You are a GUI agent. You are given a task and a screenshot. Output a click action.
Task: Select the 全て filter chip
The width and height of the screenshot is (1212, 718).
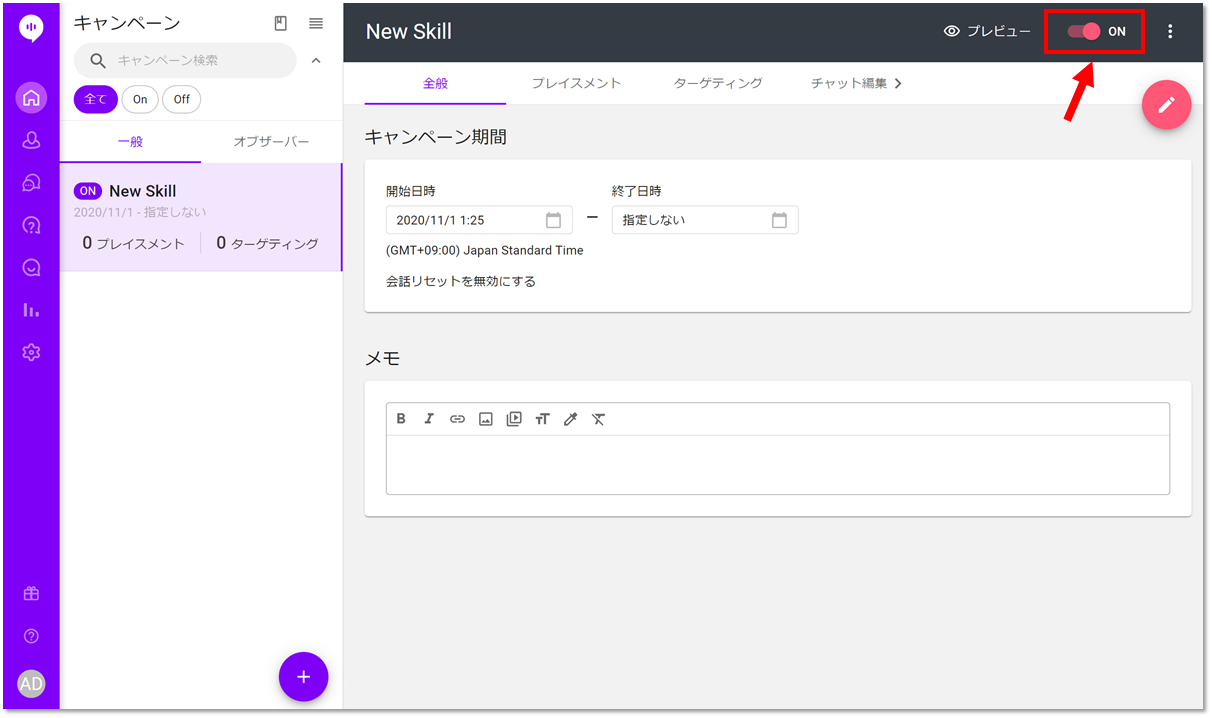95,99
